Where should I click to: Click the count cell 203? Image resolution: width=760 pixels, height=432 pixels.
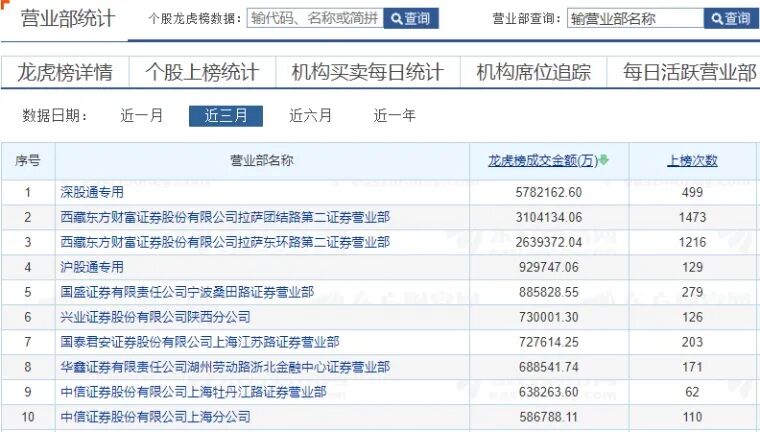click(692, 342)
